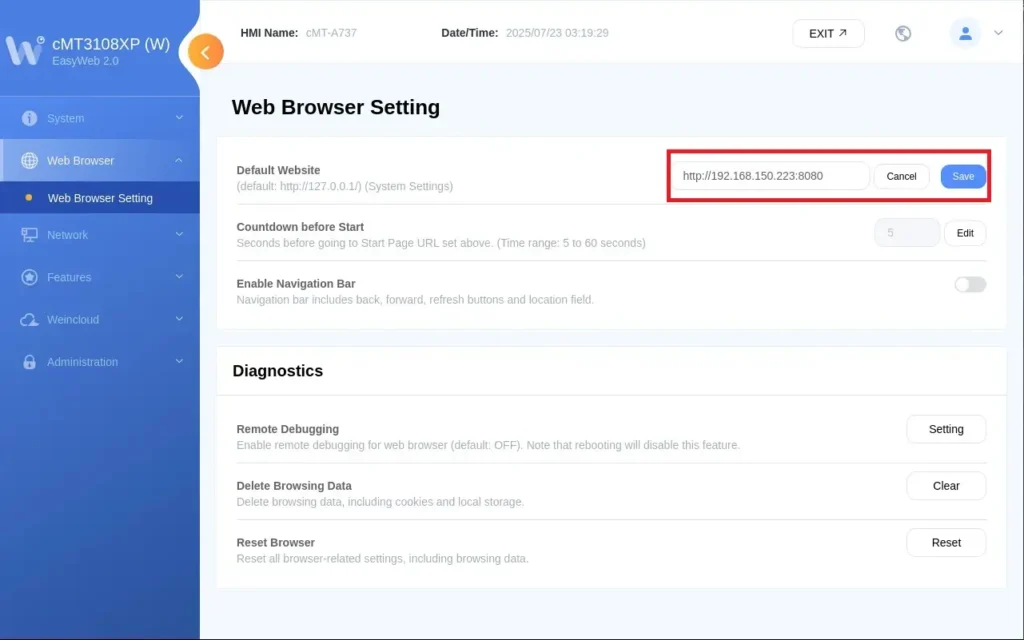Click the Enable Navigation Bar label
This screenshot has width=1024, height=640.
point(296,284)
